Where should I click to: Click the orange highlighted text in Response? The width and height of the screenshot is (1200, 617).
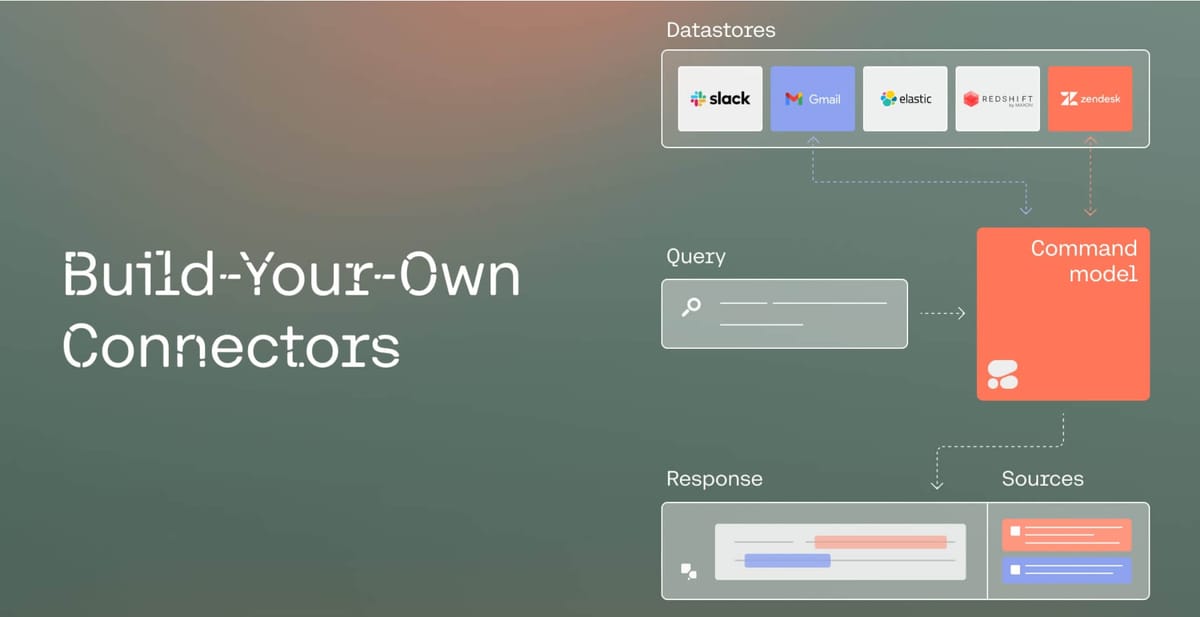tap(880, 542)
